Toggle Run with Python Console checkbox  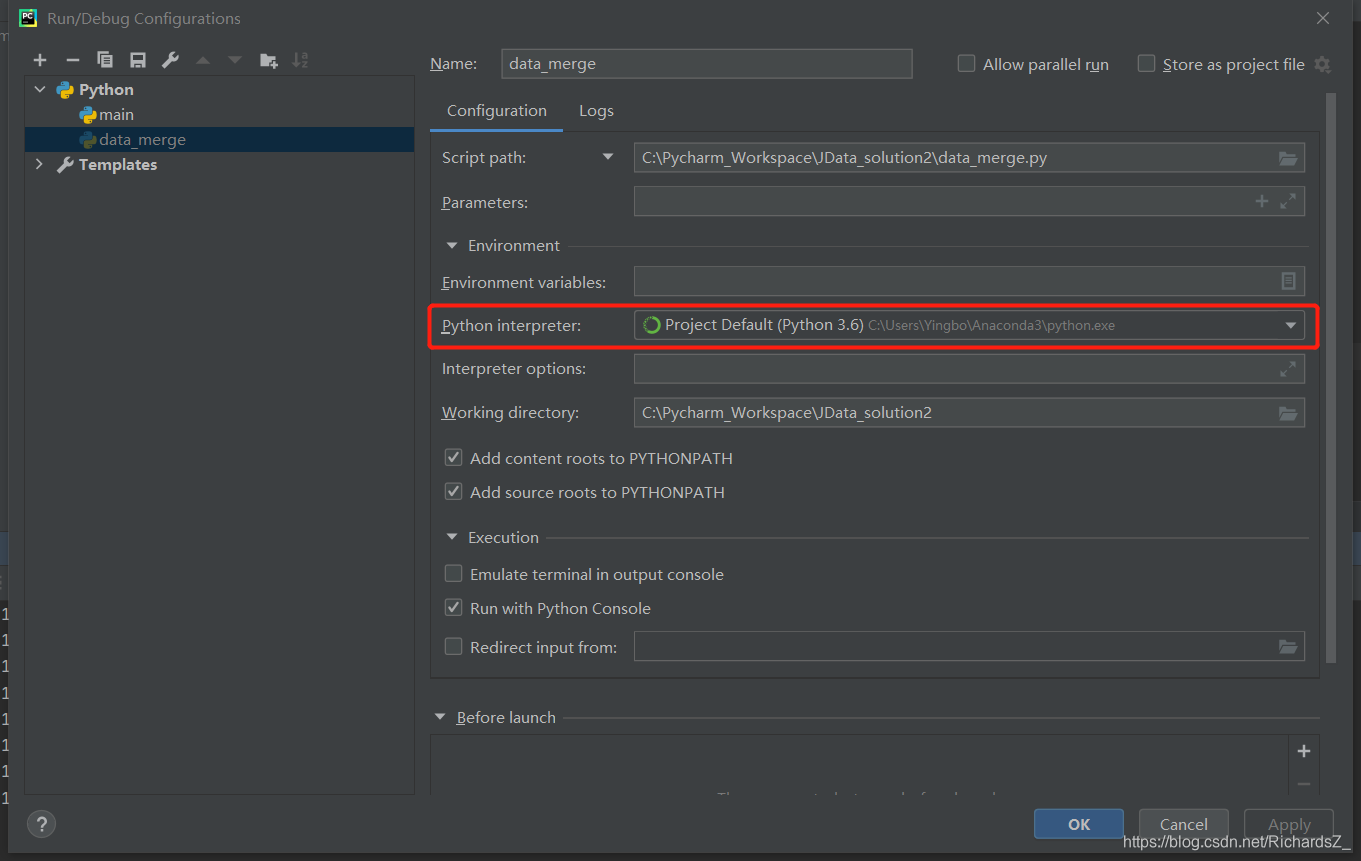[x=454, y=608]
